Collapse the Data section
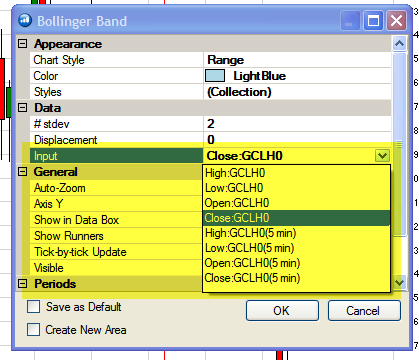 click(22, 108)
